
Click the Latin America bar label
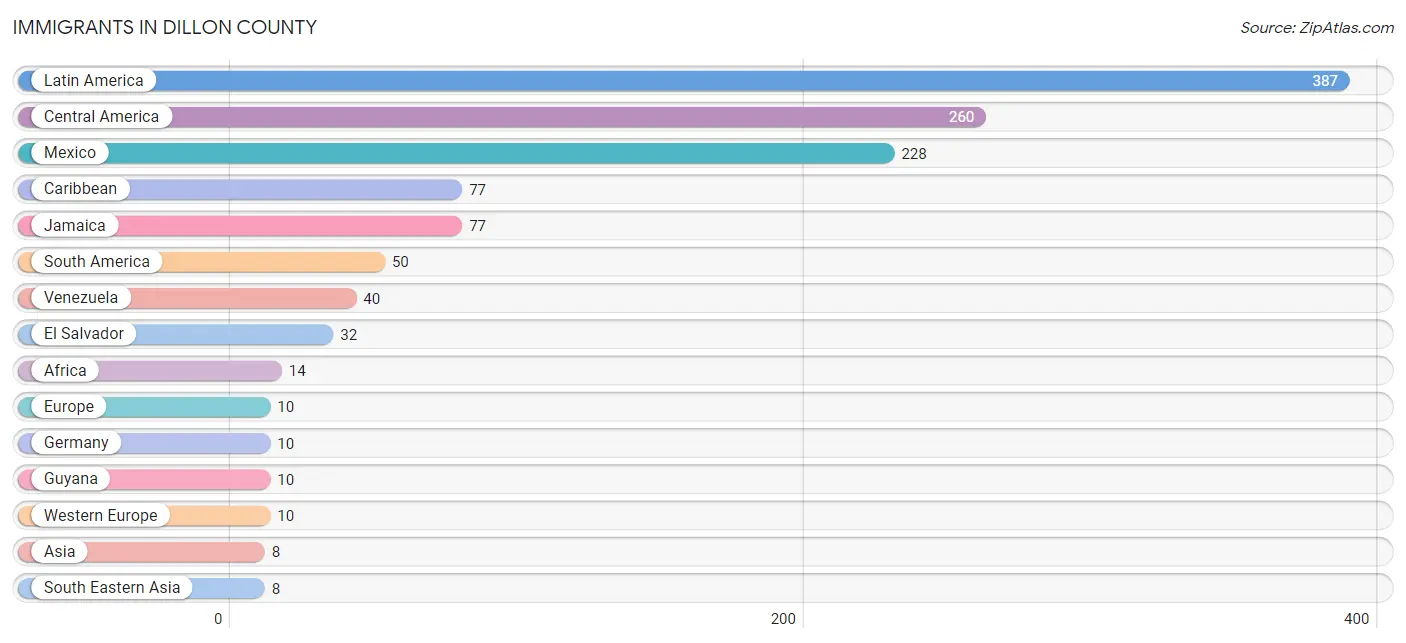[x=93, y=80]
